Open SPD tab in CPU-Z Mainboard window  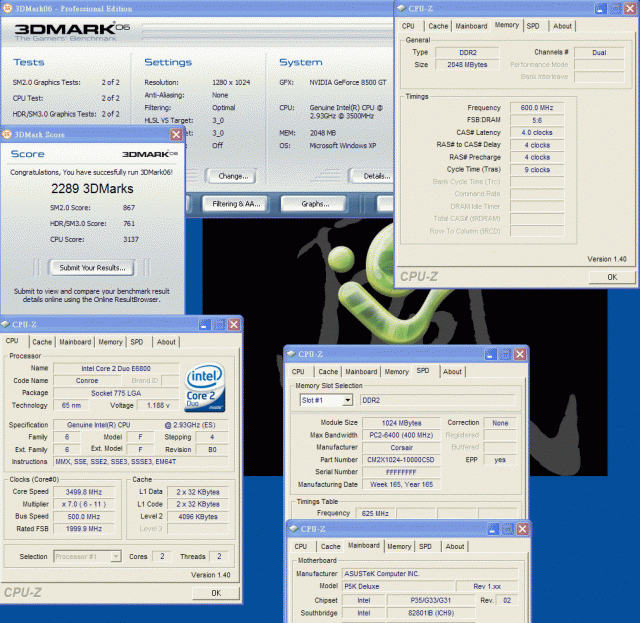(425, 547)
